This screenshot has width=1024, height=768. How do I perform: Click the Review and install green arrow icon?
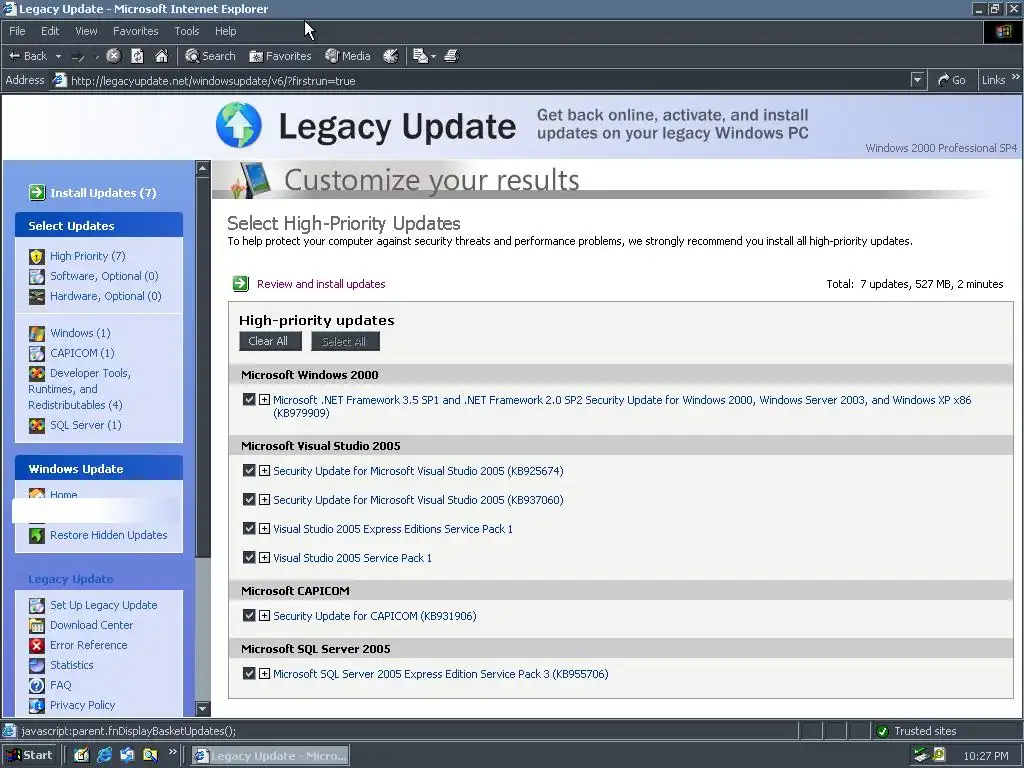click(241, 283)
